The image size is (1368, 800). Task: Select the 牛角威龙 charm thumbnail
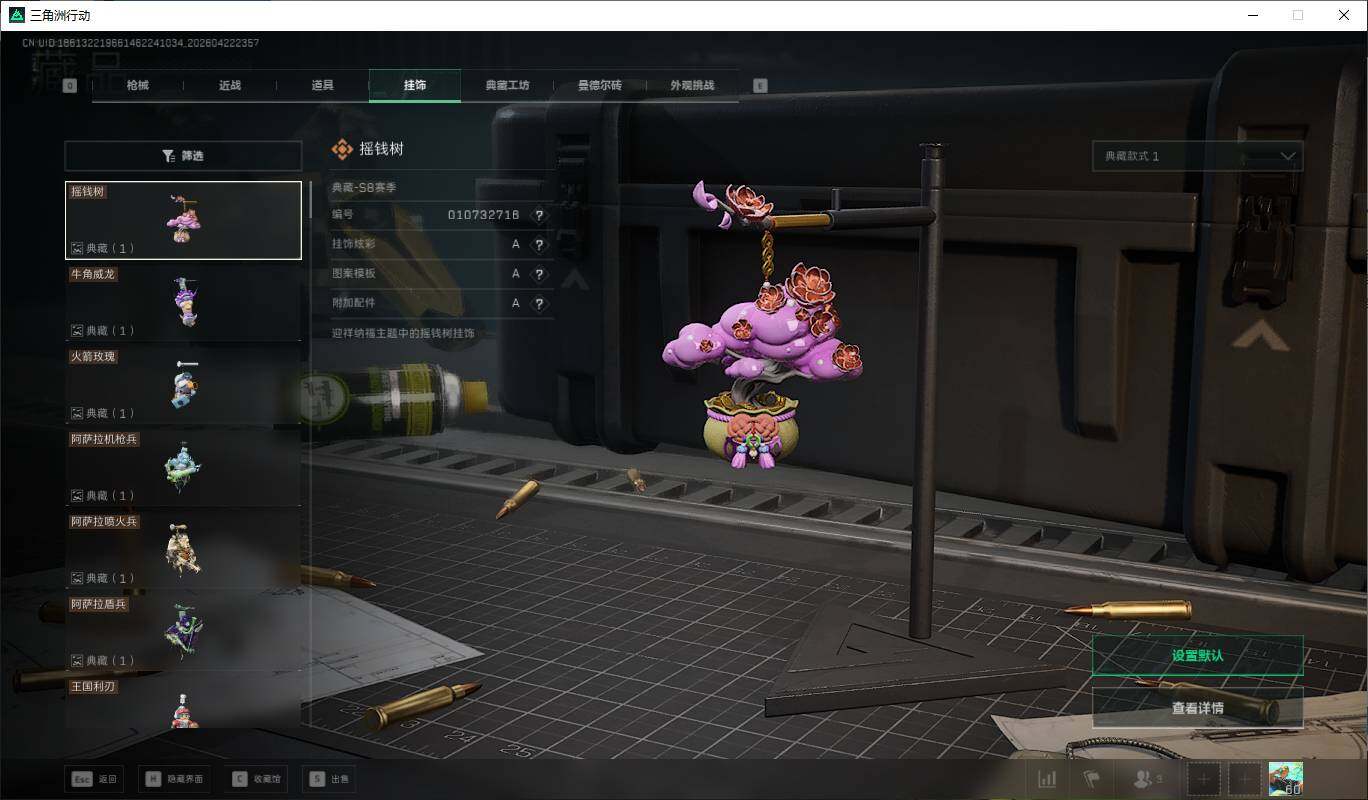(183, 302)
